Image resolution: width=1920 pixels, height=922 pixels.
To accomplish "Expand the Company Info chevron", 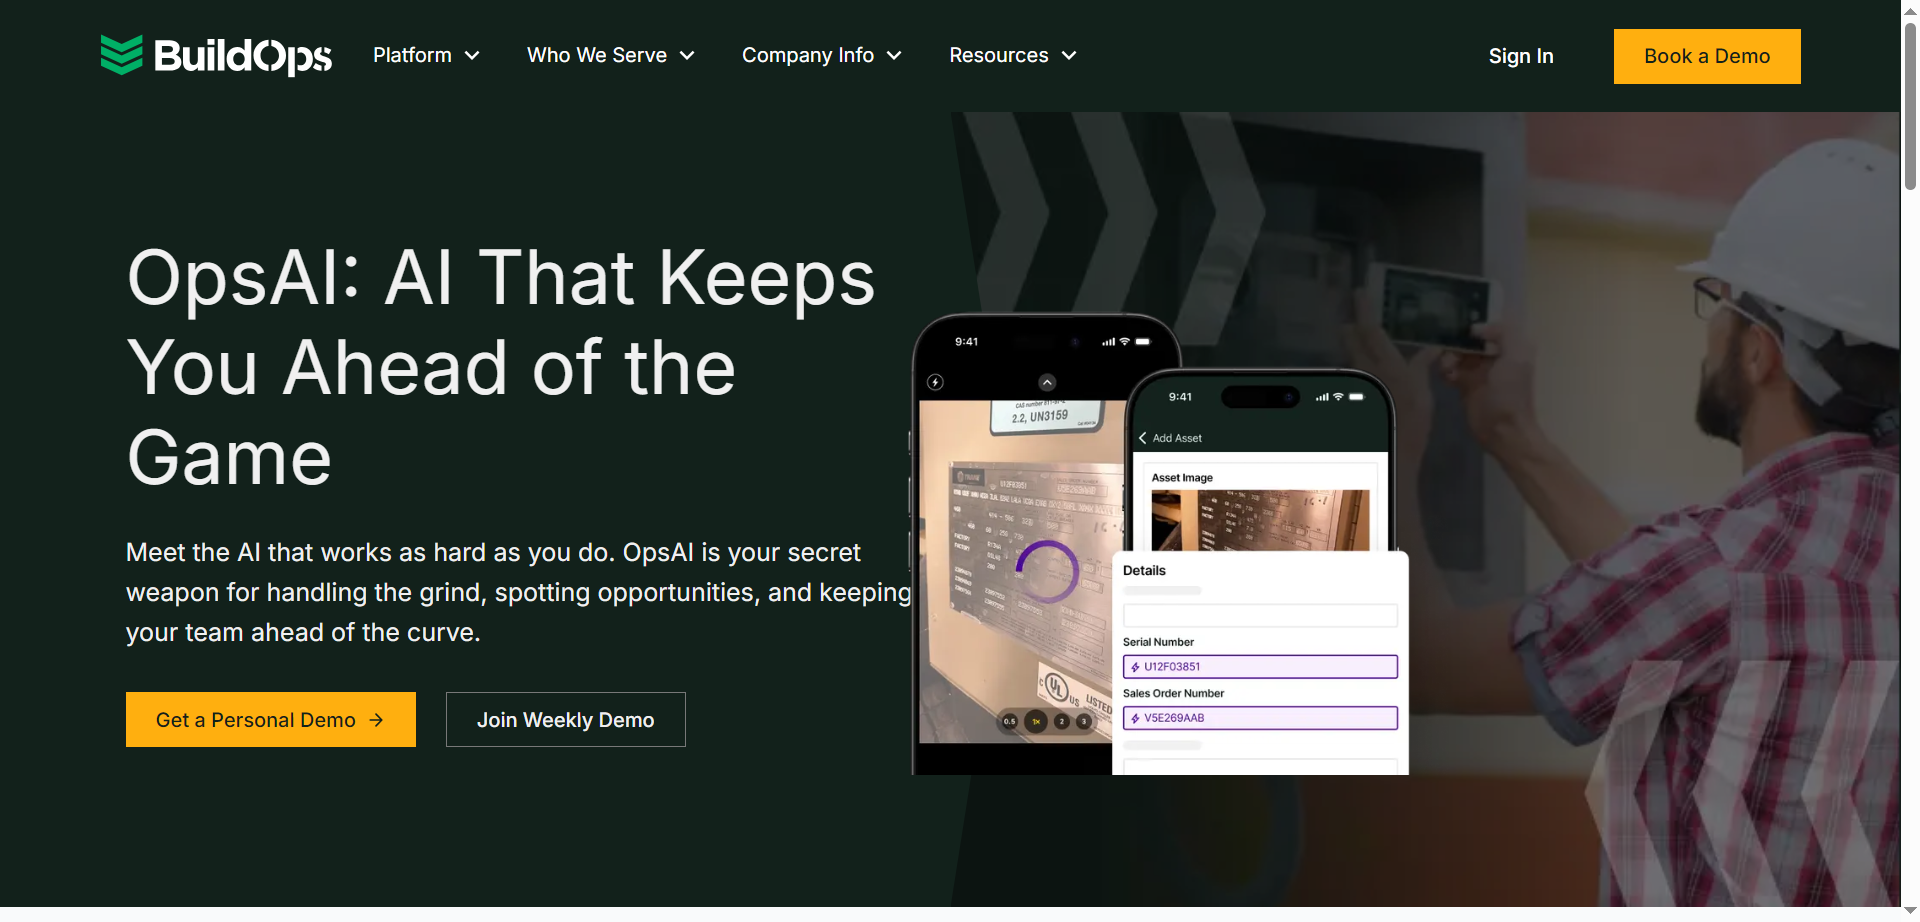I will click(894, 56).
